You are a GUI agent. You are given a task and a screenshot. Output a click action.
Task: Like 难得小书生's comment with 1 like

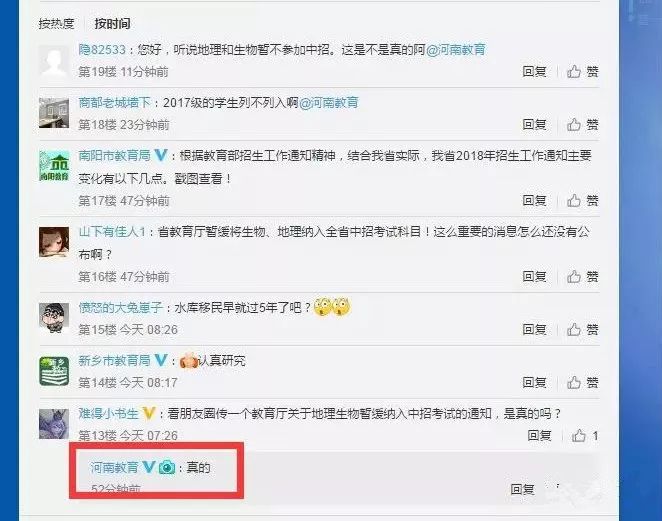tap(585, 435)
